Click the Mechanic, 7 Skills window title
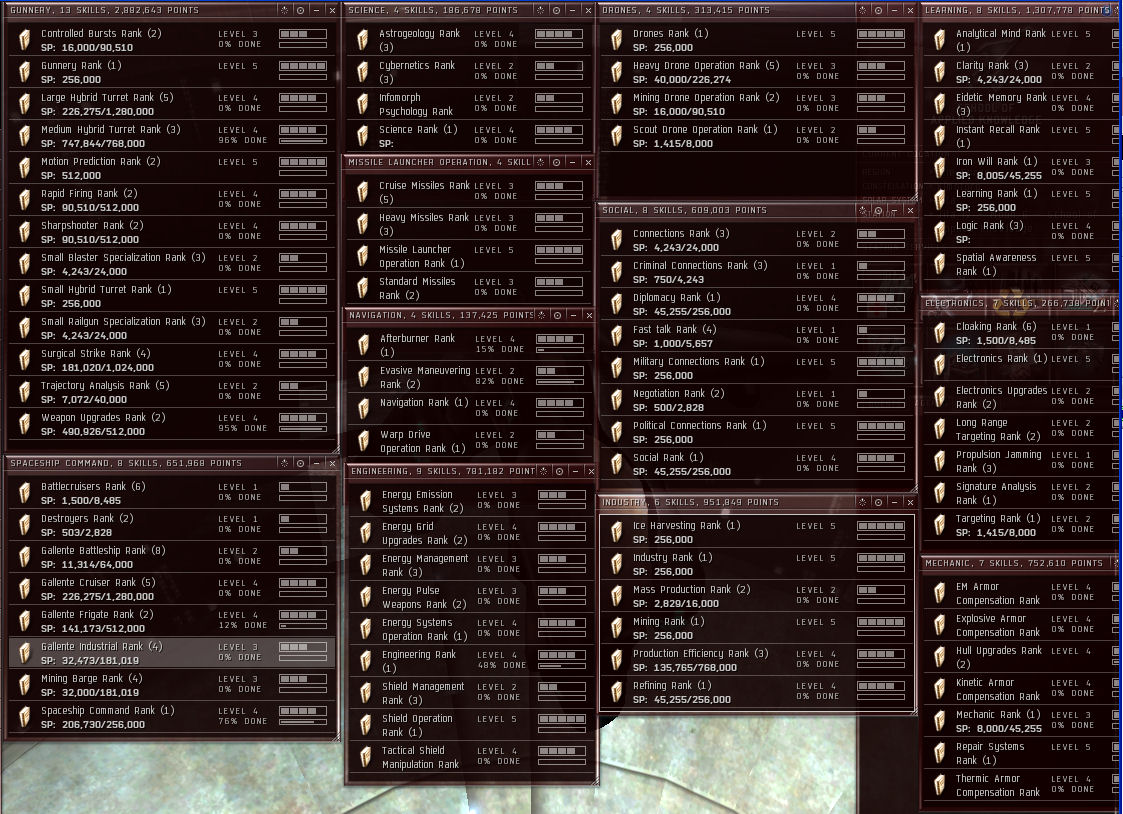The image size is (1123, 814). (1014, 563)
